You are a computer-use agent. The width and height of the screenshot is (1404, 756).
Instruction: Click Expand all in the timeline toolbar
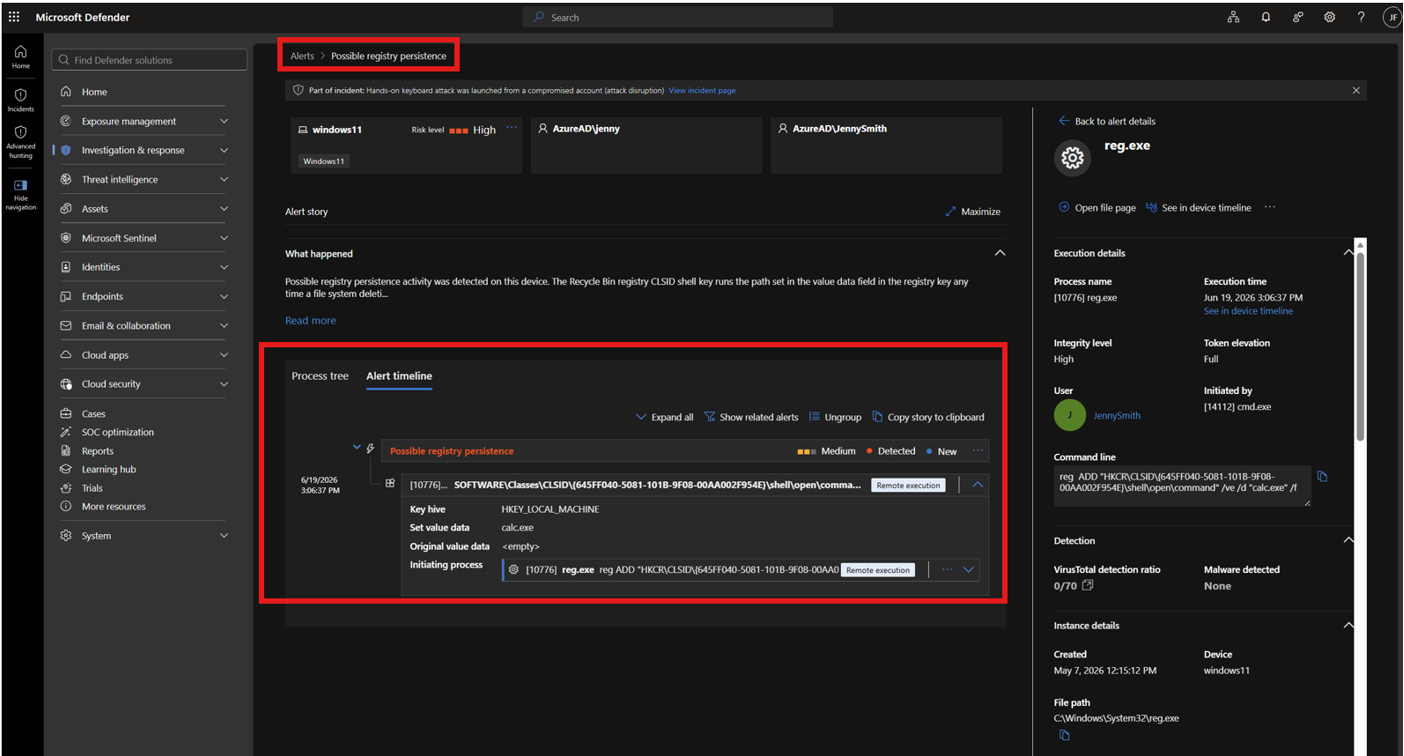pyautogui.click(x=664, y=417)
